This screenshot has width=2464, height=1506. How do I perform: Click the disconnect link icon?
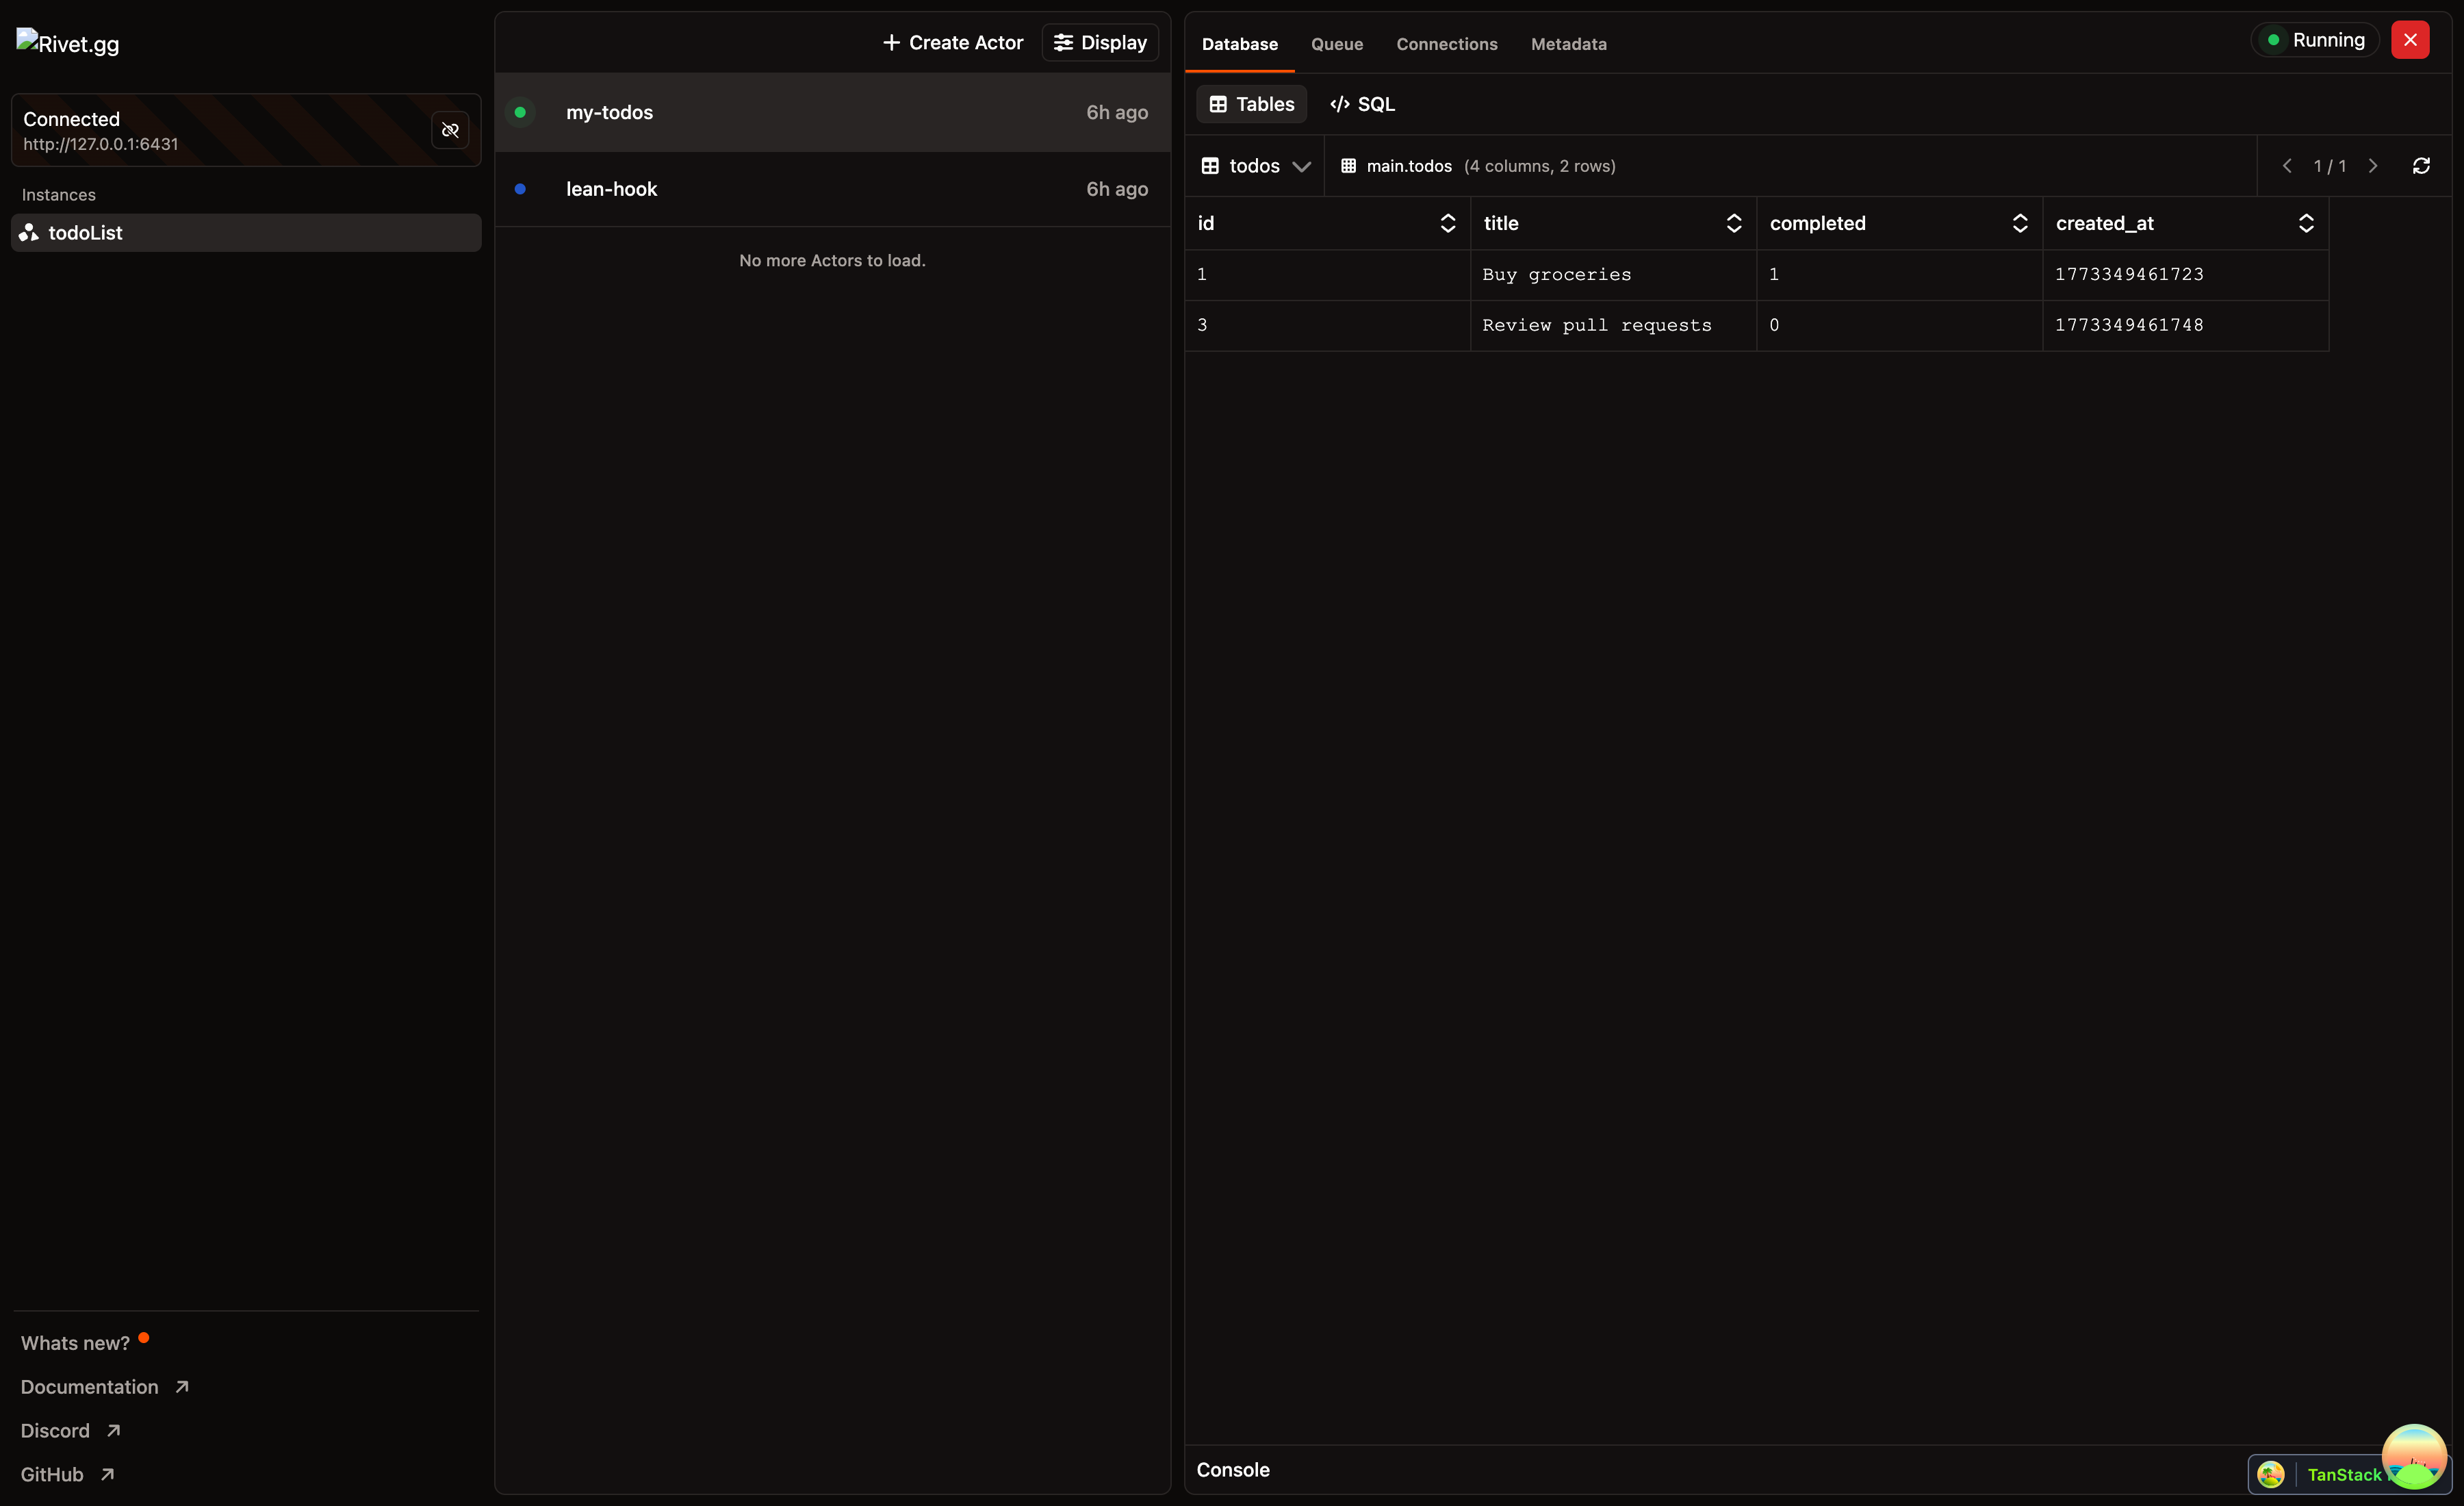click(450, 130)
